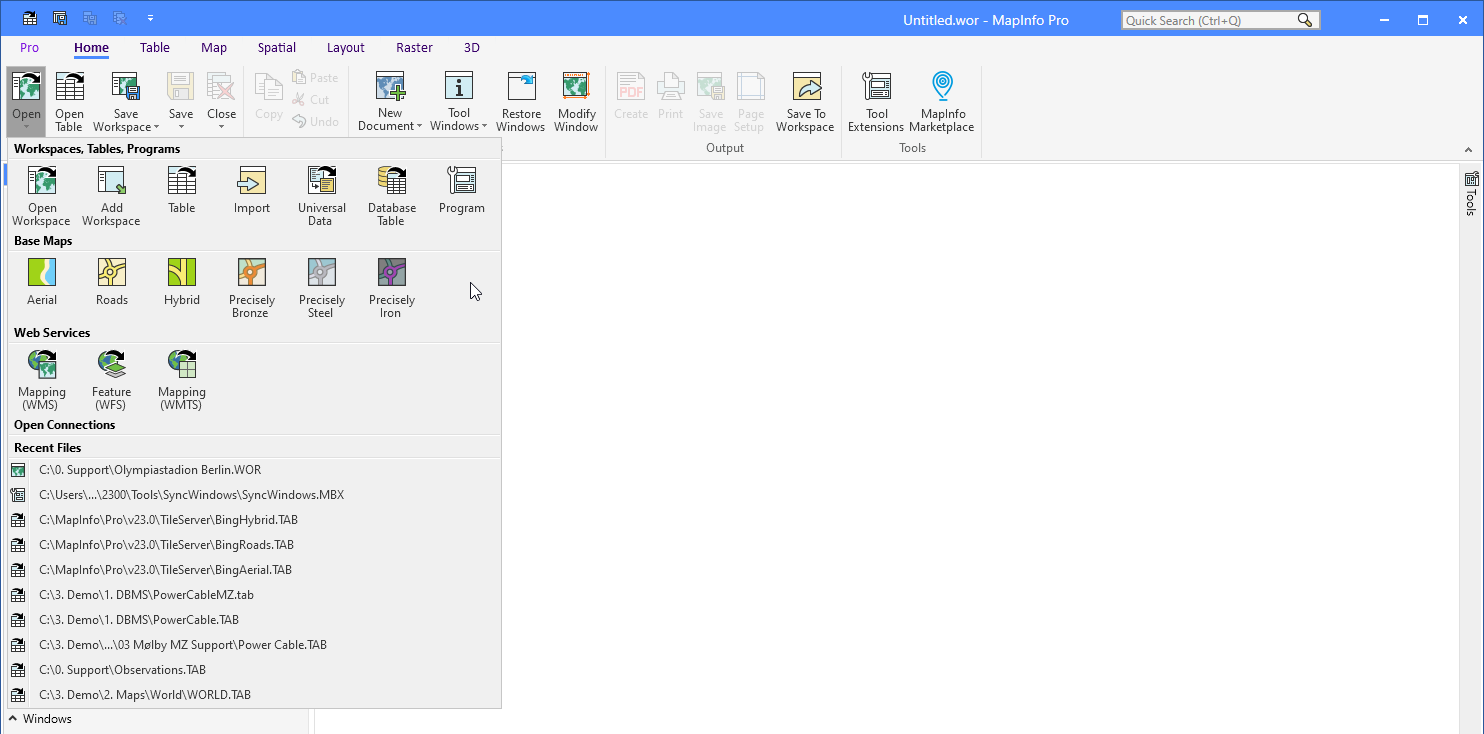This screenshot has height=734, width=1484.
Task: Click the Import icon
Action: point(251,190)
